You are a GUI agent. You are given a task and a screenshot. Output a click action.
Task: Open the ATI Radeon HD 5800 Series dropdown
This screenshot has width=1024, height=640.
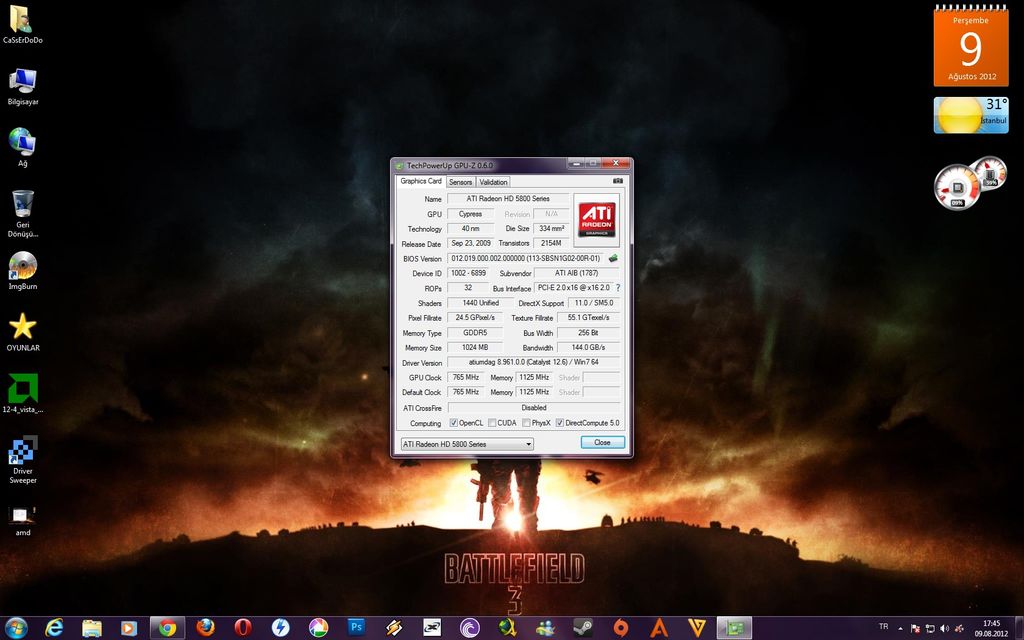[x=467, y=444]
